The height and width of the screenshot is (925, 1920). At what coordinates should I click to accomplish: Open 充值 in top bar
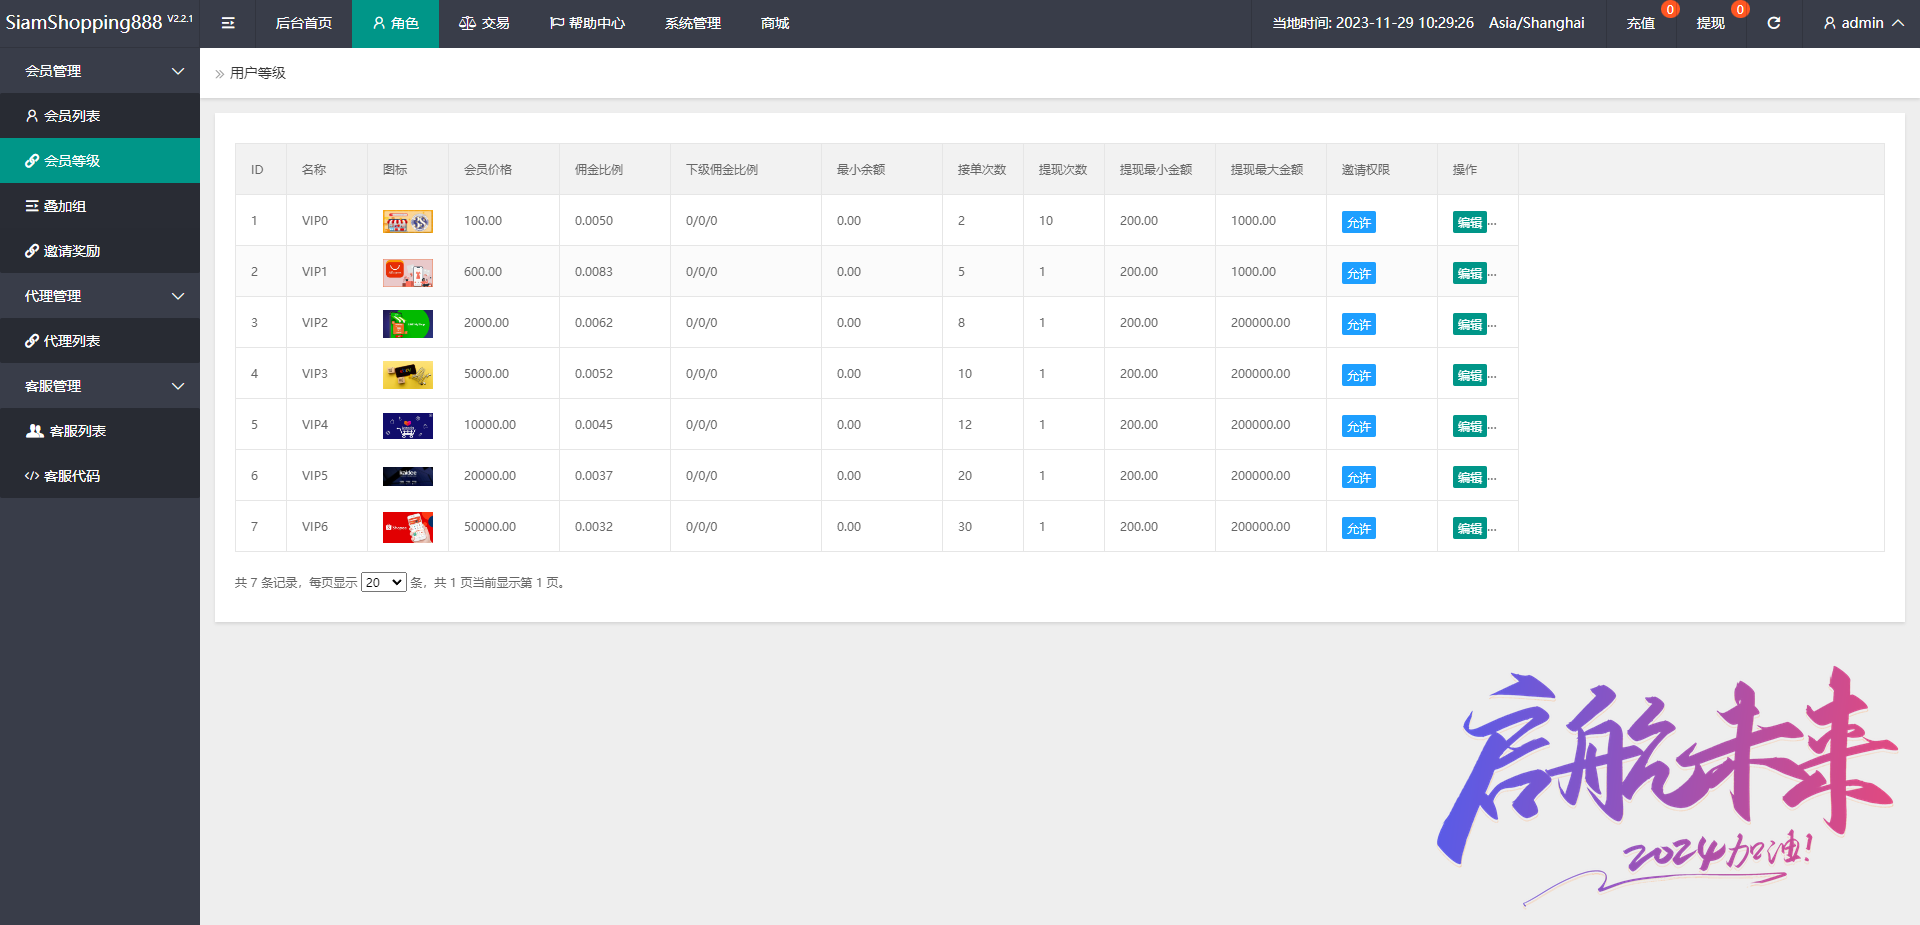tap(1641, 23)
